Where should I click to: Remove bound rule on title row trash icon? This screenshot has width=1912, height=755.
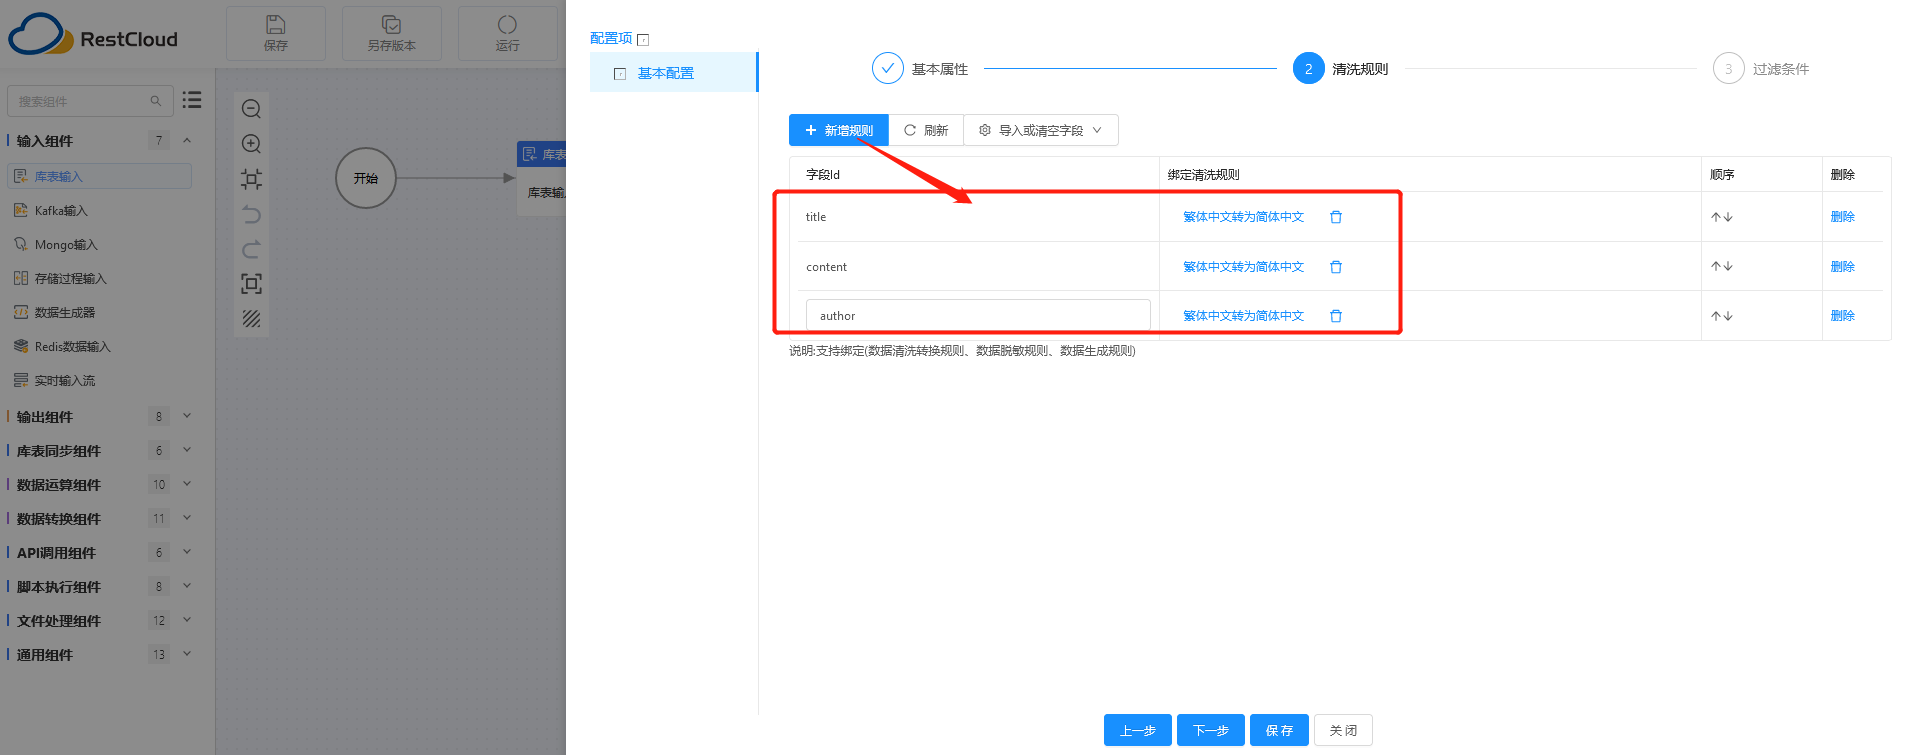(x=1336, y=217)
